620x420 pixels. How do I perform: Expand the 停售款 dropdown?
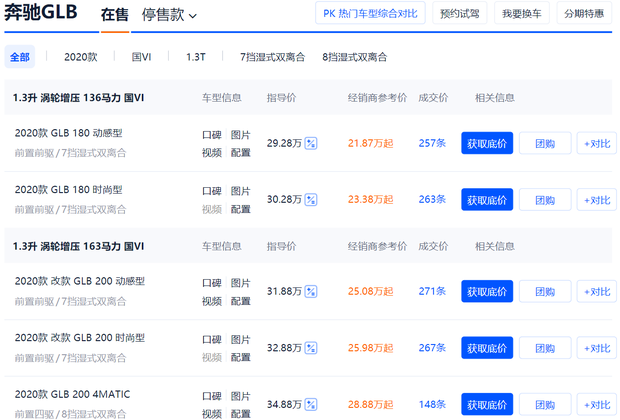[169, 15]
